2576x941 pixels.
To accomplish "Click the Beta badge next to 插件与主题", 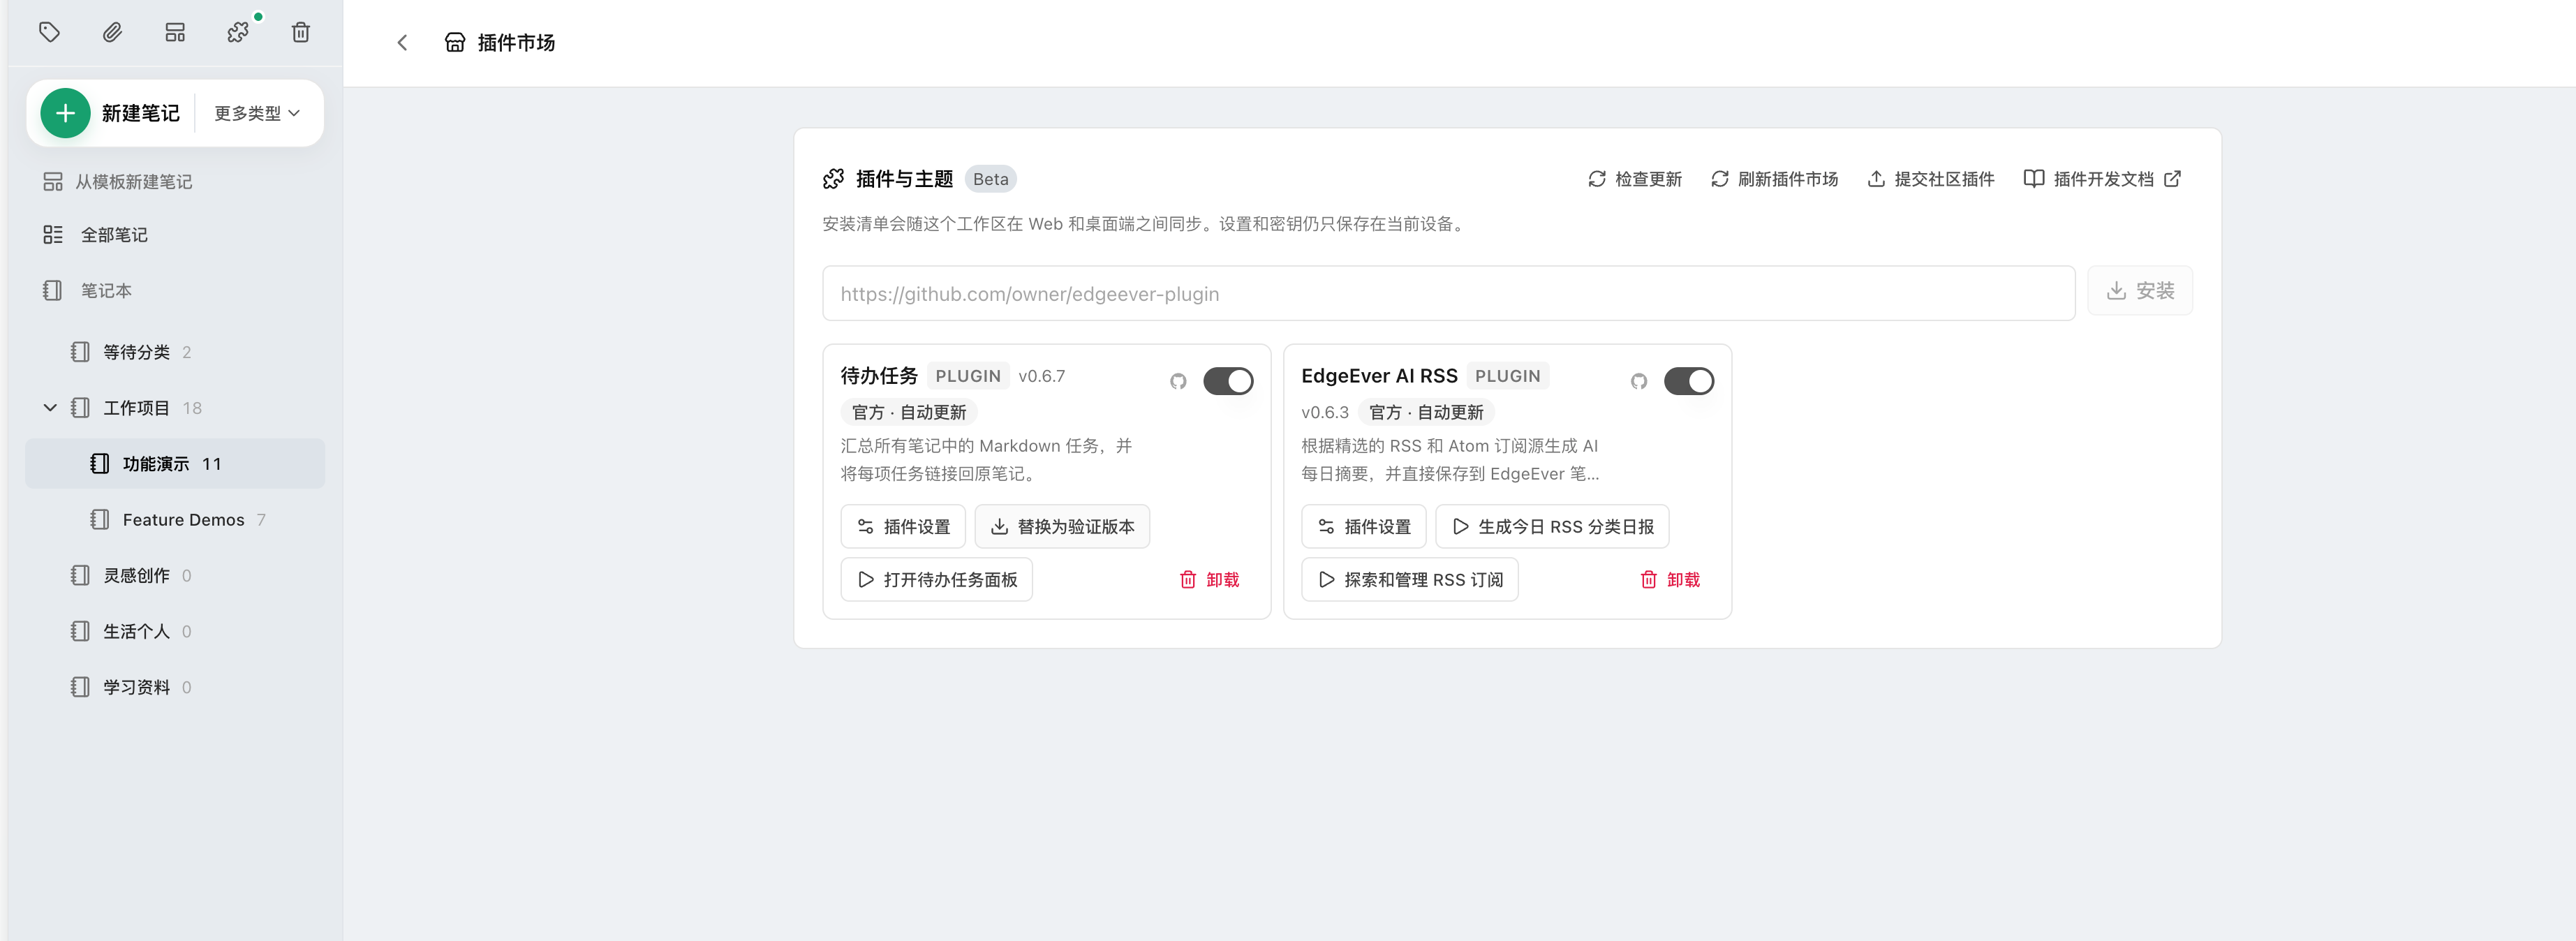I will point(990,179).
